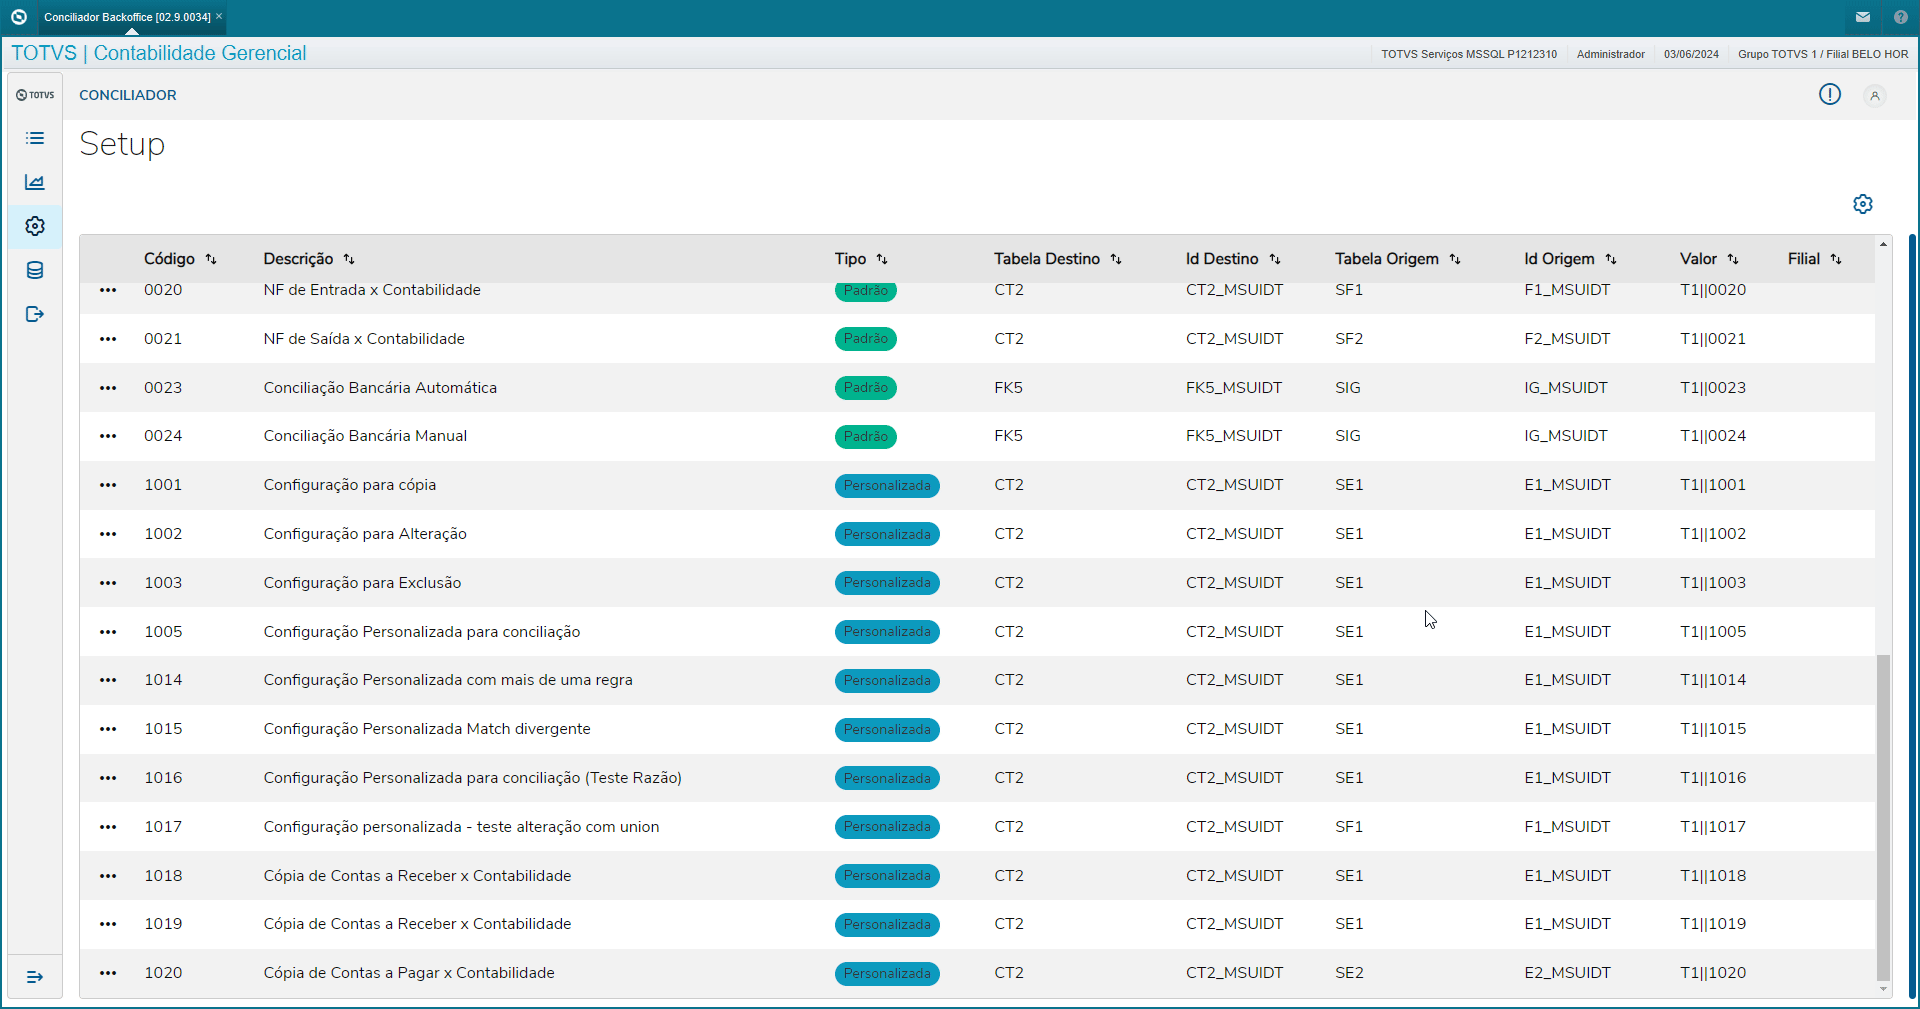Open actions menu for row 1015
The width and height of the screenshot is (1920, 1009).
[108, 729]
